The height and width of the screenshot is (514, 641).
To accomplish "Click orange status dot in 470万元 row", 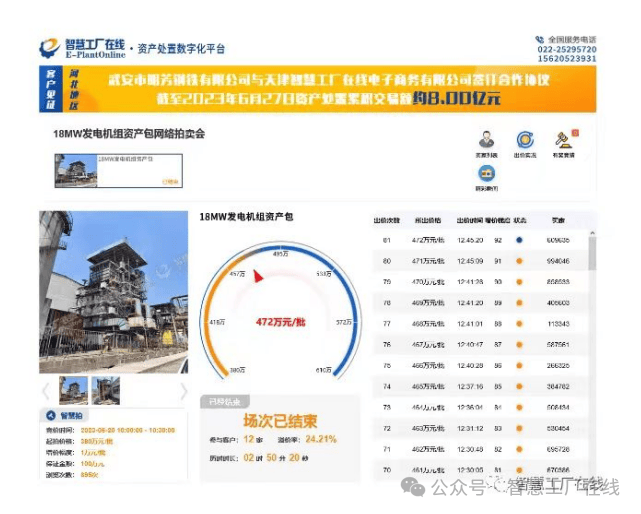I will point(519,282).
